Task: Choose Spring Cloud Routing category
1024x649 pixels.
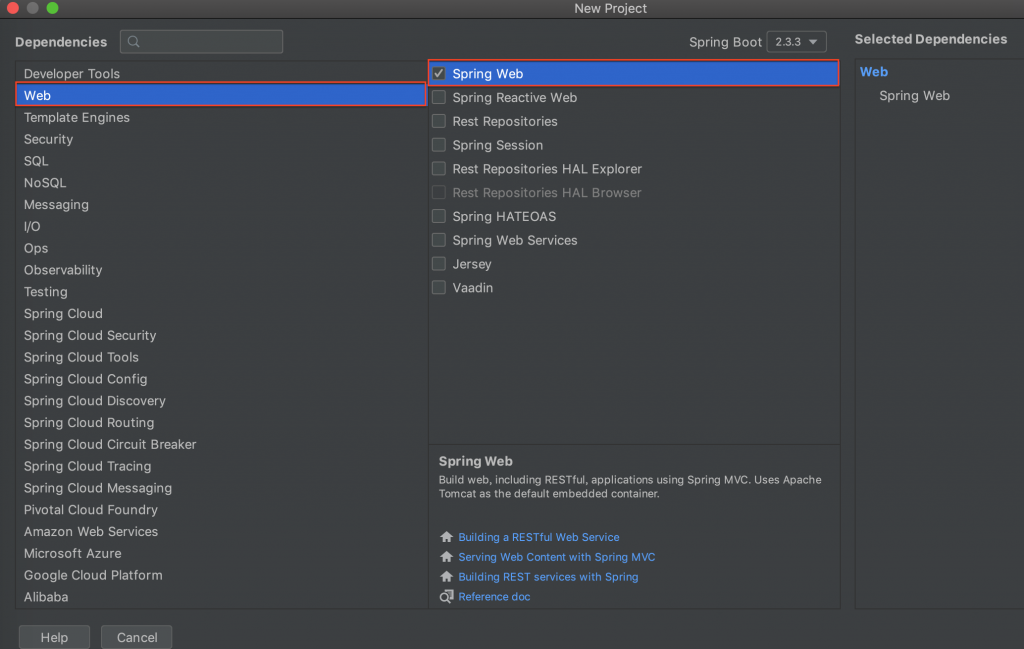Action: 221,422
